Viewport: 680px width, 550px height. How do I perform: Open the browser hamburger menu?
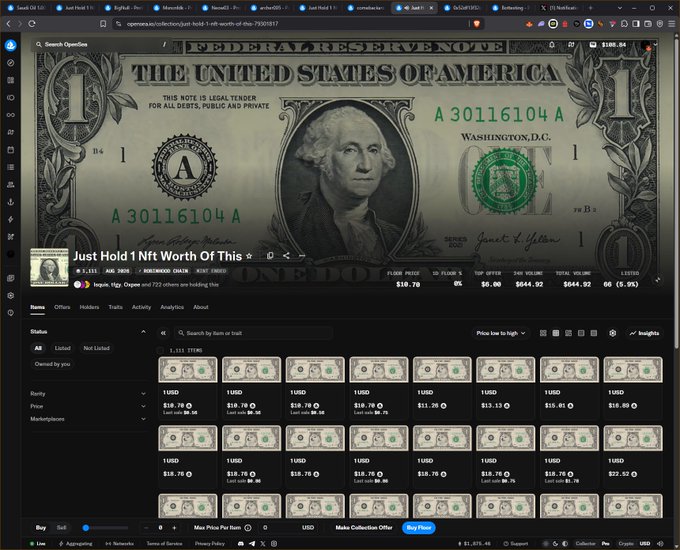(671, 24)
